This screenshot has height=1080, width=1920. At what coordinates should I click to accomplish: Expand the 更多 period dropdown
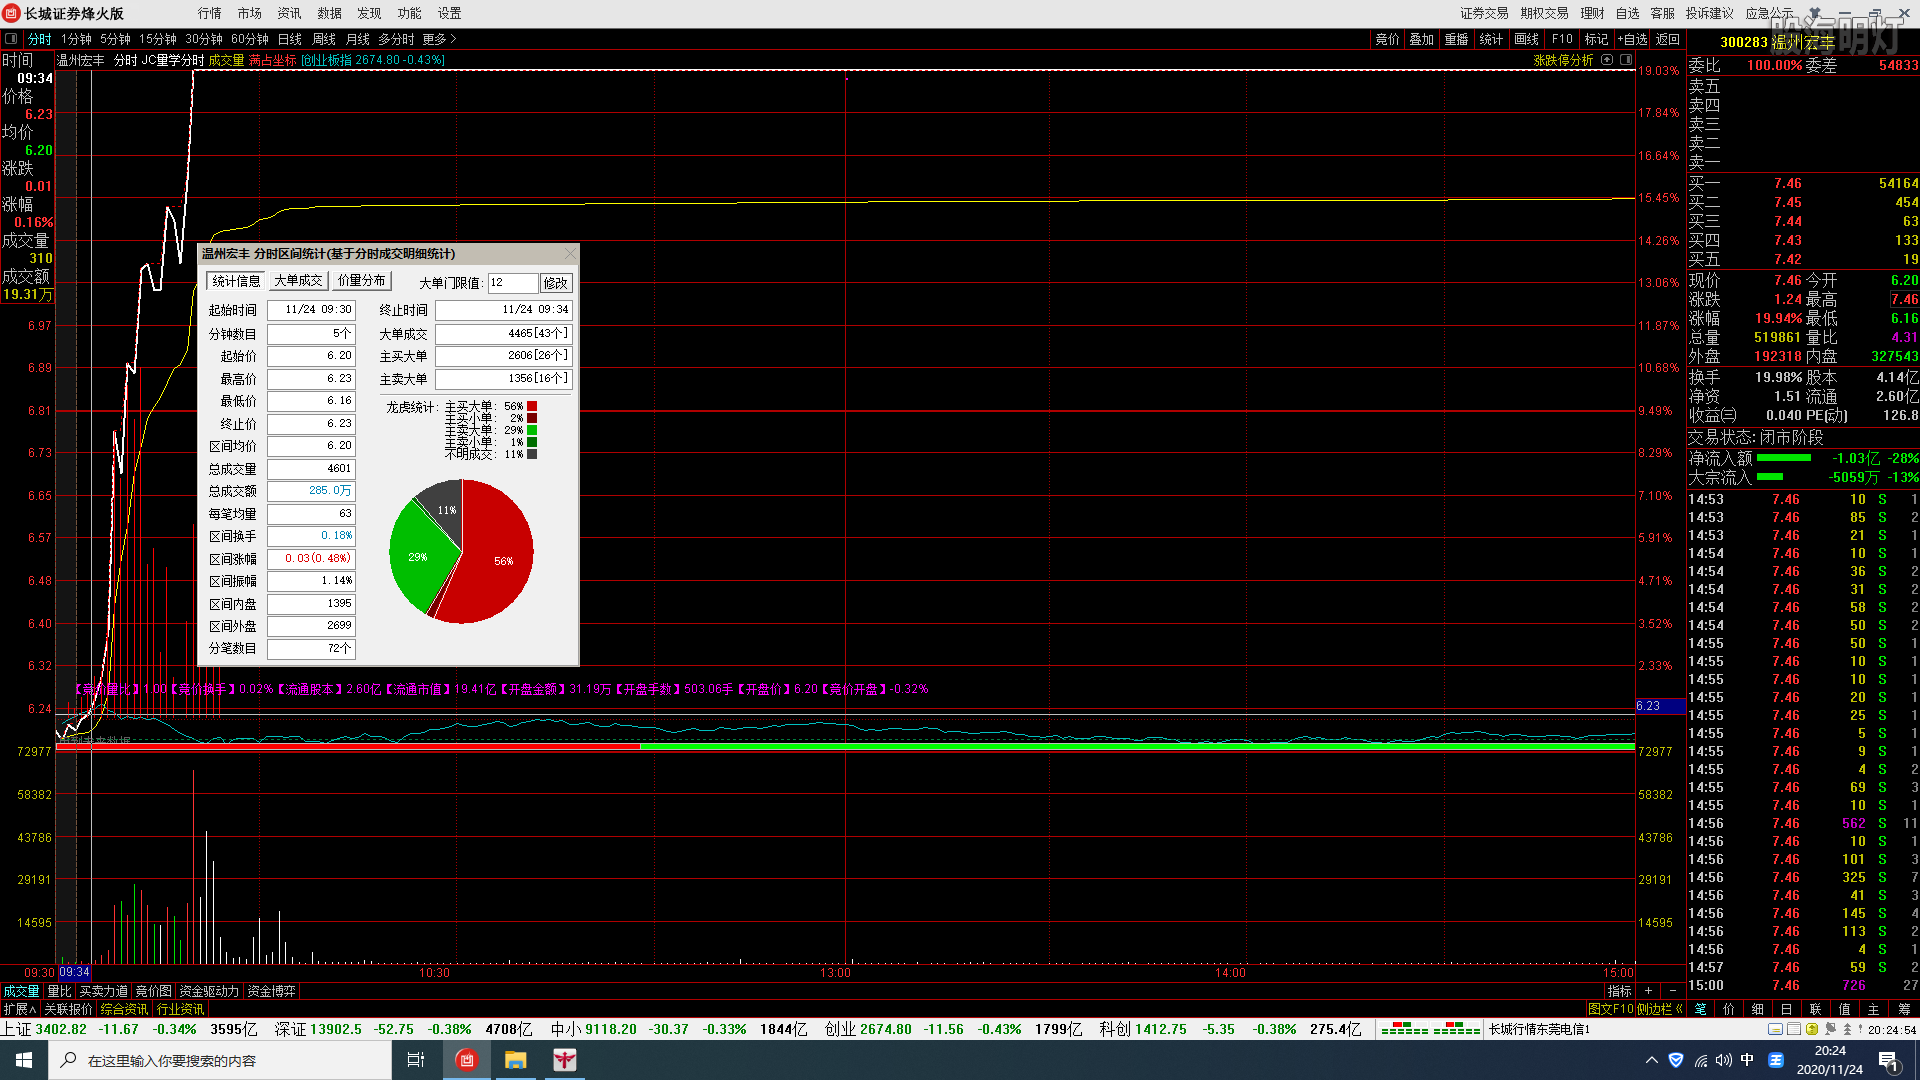(439, 39)
